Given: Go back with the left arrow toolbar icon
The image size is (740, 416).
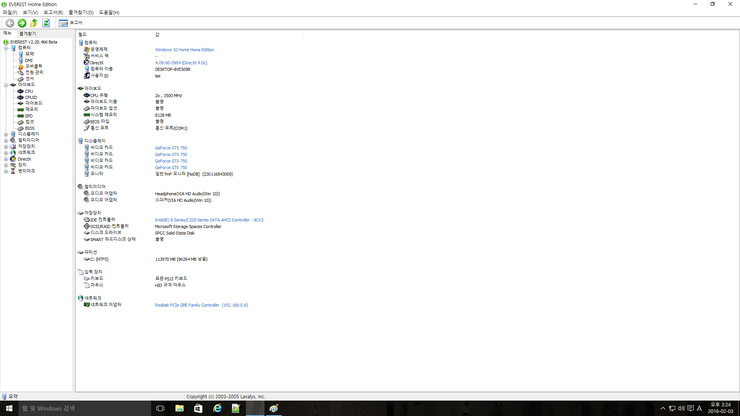Looking at the screenshot, I should click(10, 23).
